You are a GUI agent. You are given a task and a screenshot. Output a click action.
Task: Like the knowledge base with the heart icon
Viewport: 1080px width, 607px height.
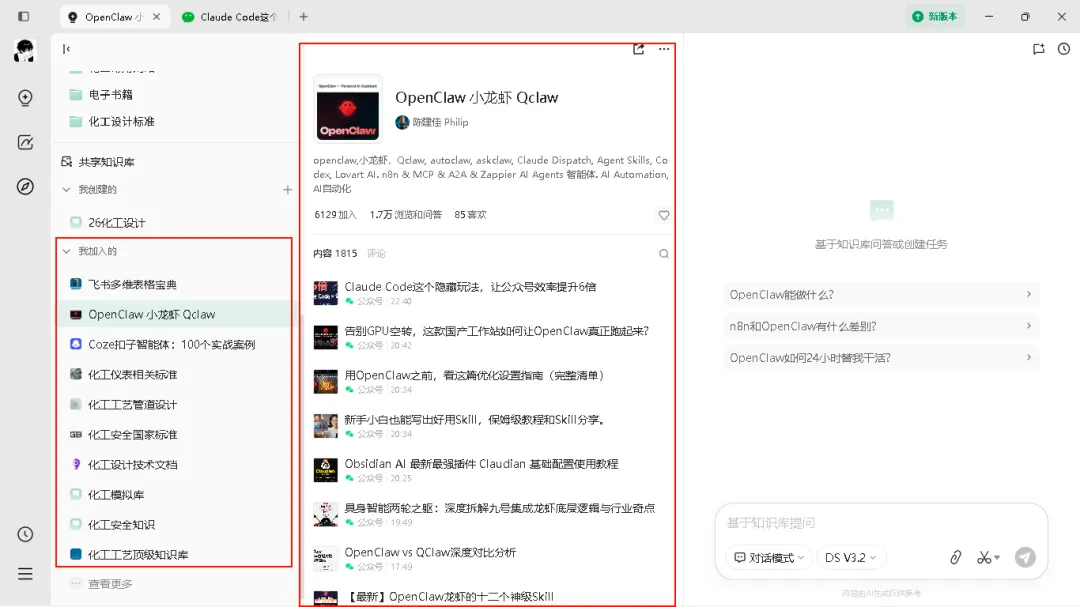point(664,215)
